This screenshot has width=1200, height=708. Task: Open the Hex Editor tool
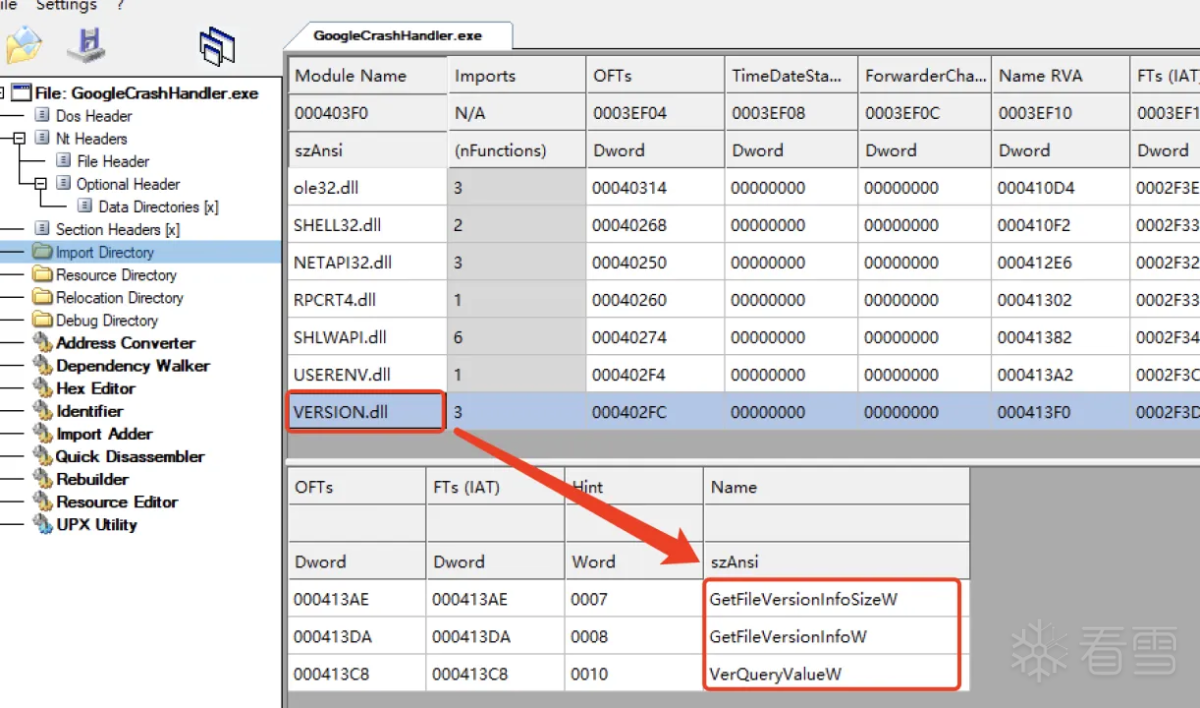[96, 388]
